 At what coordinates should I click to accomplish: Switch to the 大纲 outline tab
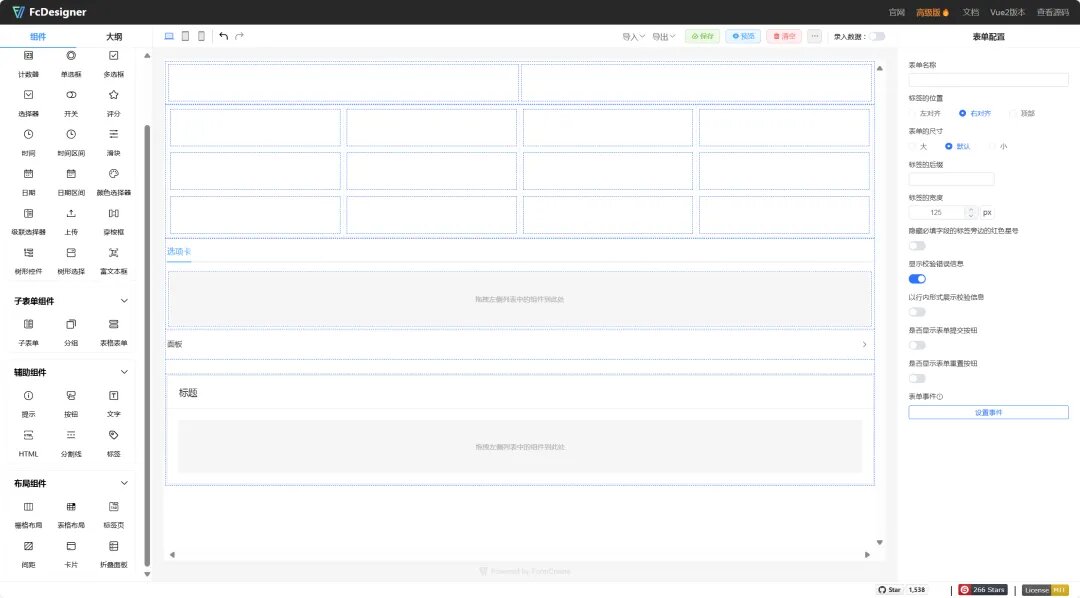click(114, 37)
